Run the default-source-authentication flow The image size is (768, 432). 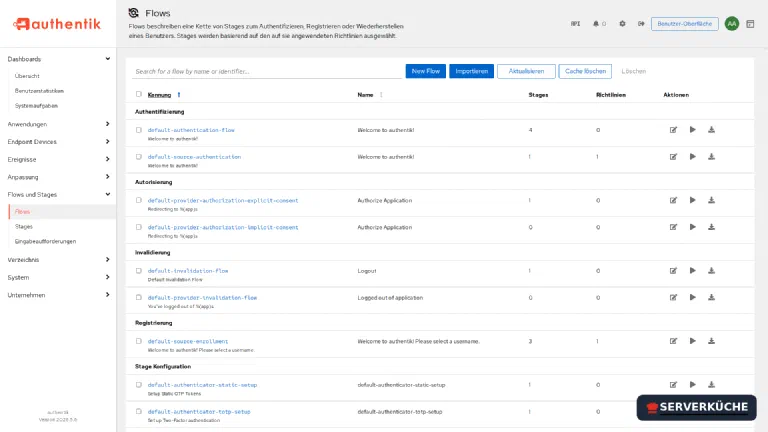pos(693,157)
